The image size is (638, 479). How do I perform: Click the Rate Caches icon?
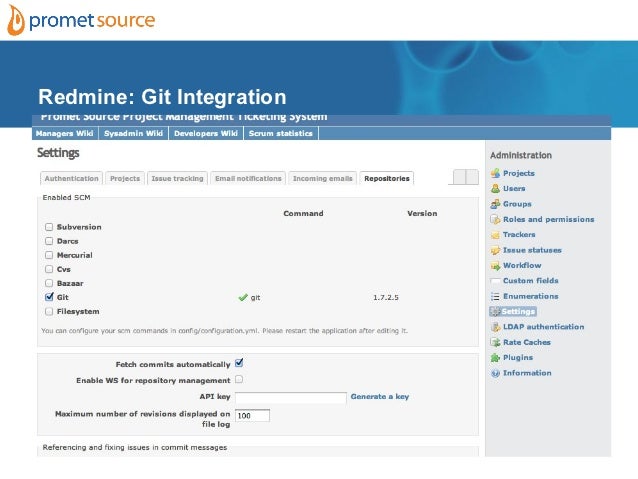(495, 343)
